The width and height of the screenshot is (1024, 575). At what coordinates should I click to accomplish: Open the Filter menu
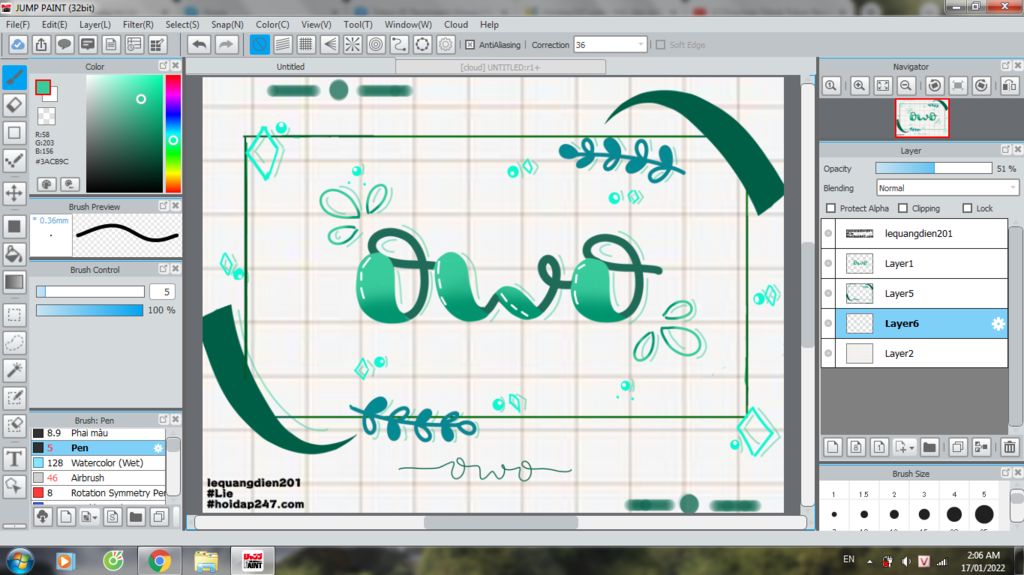[x=138, y=24]
